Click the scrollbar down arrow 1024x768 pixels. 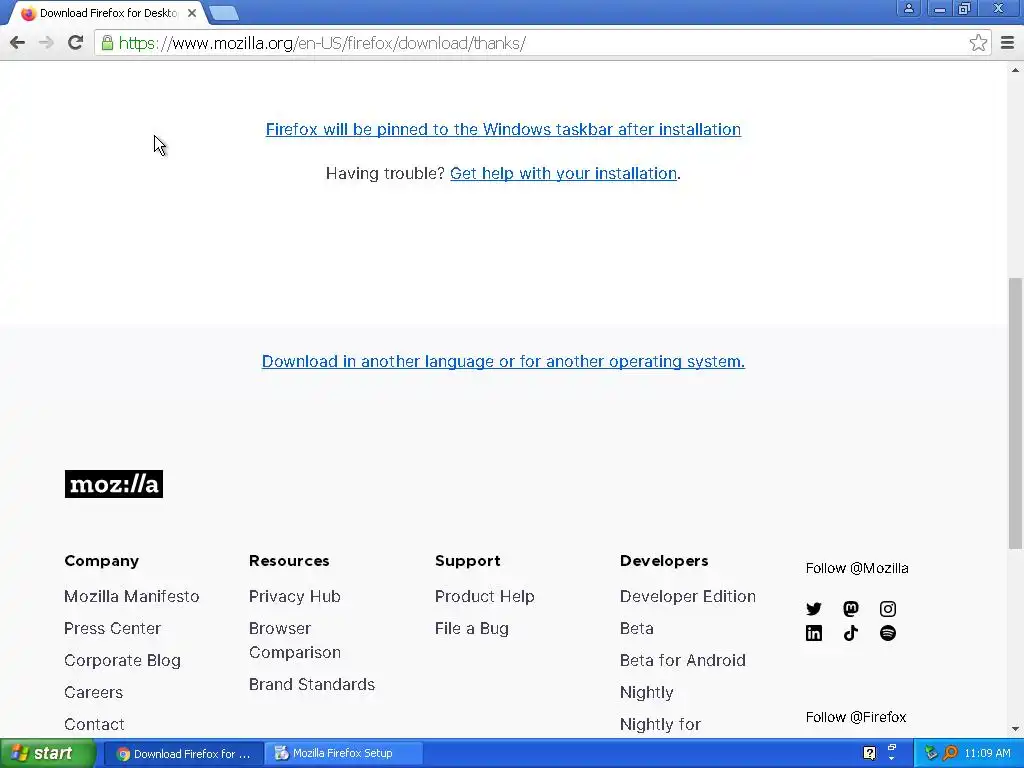[x=1015, y=729]
